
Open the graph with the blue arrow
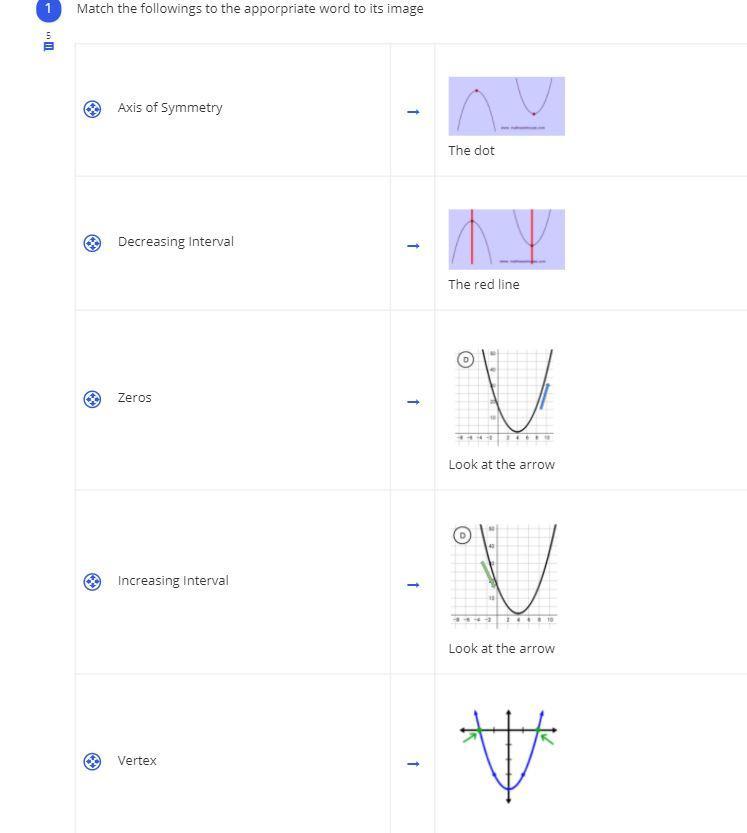coord(505,396)
